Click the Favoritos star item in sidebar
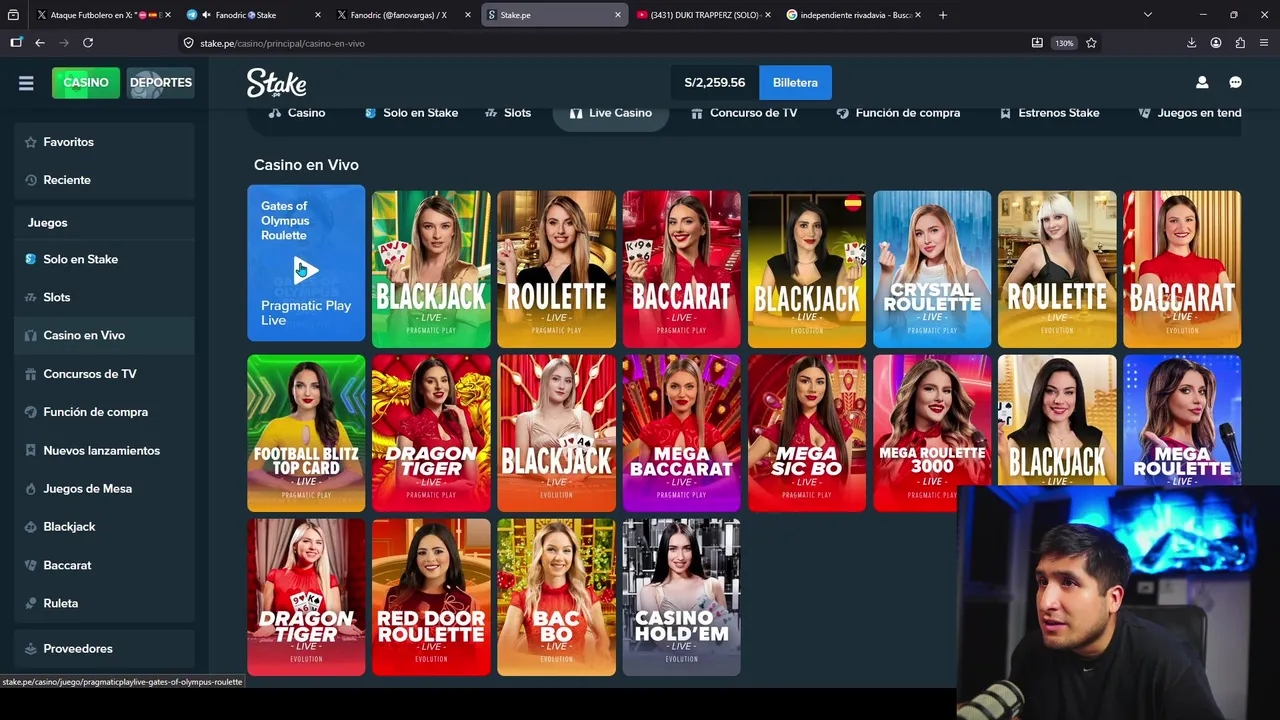1280x720 pixels. [104, 142]
